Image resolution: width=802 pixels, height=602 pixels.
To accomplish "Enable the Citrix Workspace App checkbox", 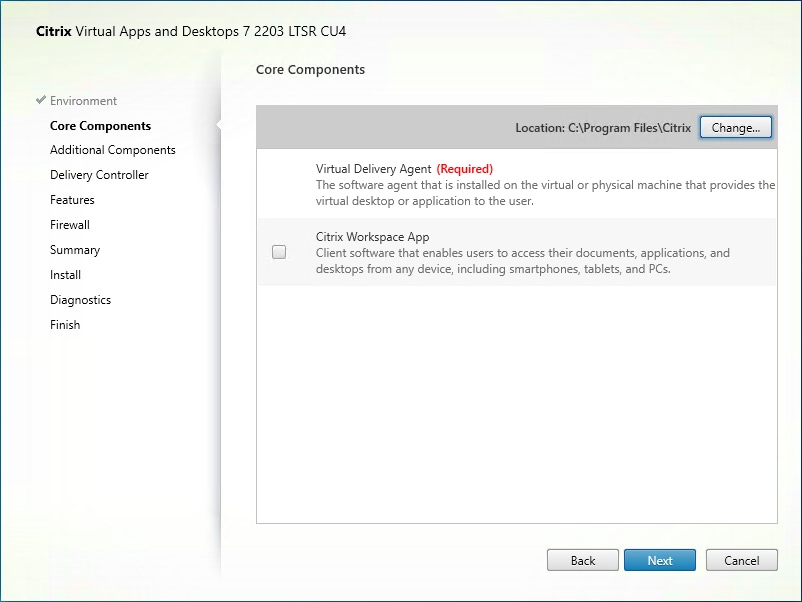I will (279, 251).
